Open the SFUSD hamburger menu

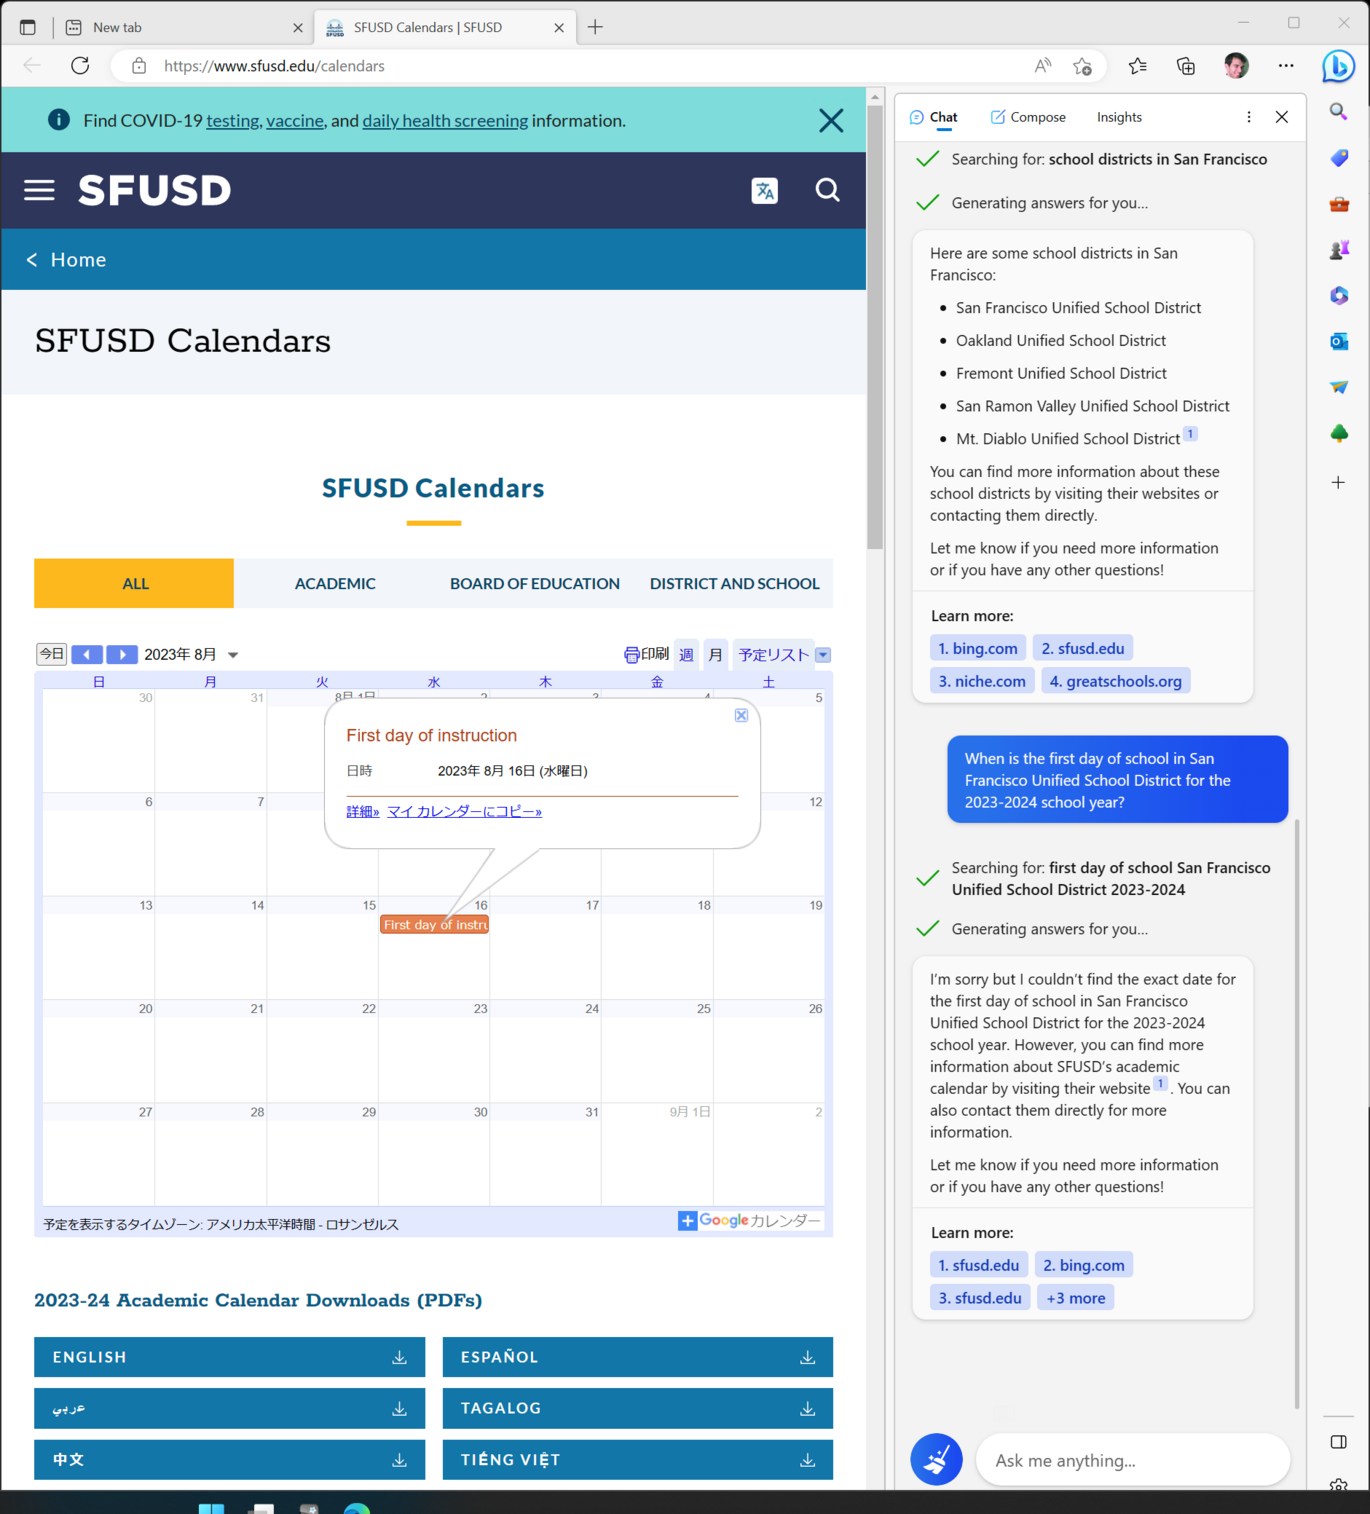39,190
